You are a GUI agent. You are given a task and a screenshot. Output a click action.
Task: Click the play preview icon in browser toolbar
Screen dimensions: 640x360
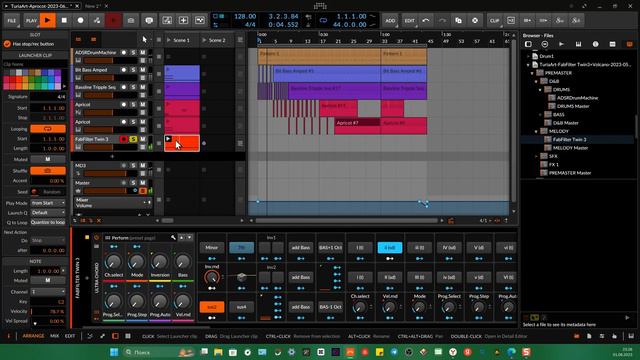(562, 44)
